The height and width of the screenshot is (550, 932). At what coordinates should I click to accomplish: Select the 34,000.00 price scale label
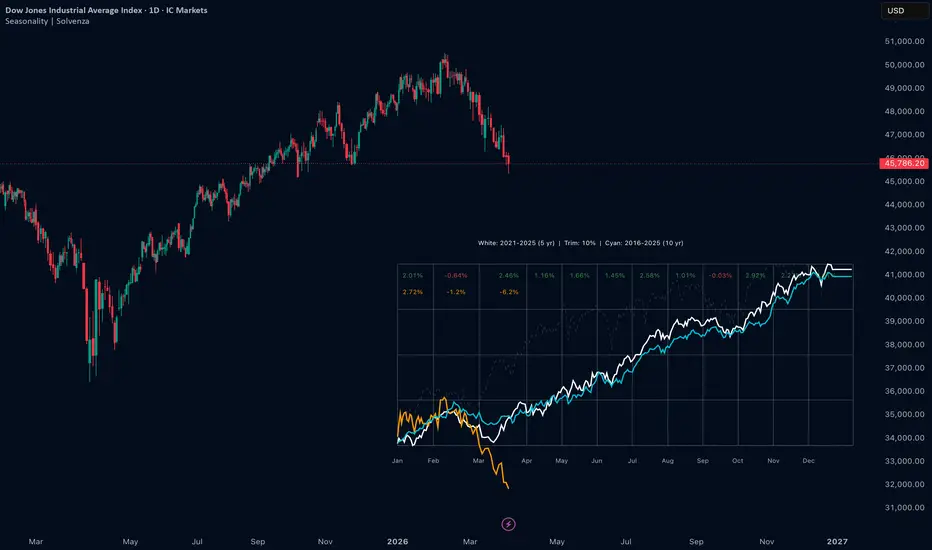click(905, 438)
